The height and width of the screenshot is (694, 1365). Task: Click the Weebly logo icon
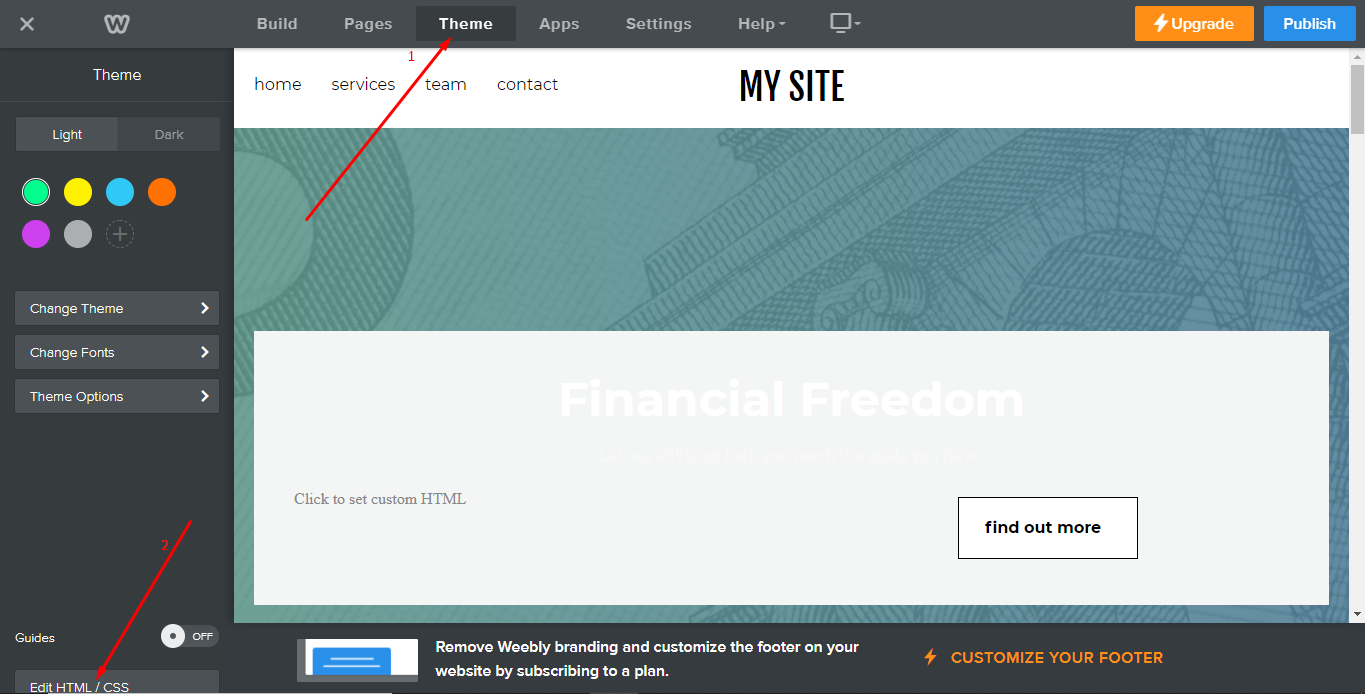pos(118,24)
